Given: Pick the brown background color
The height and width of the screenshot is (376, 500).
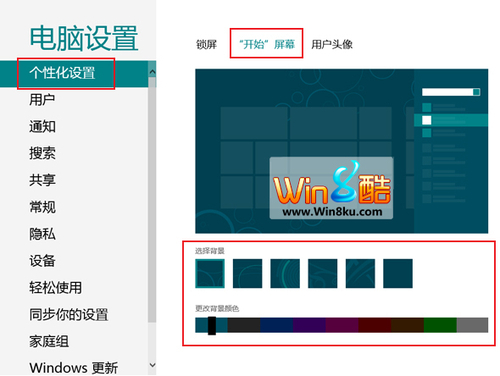Looking at the screenshot, I should pyautogui.click(x=407, y=325).
